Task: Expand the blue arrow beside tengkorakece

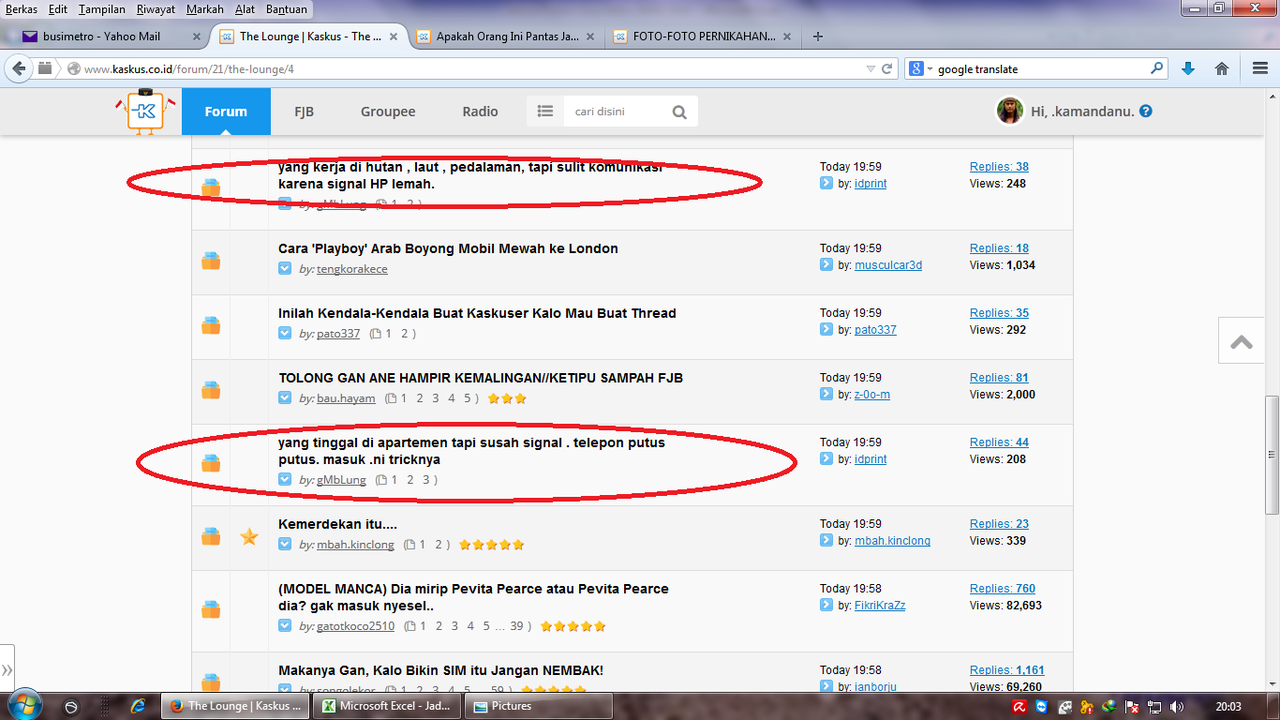Action: pos(285,269)
